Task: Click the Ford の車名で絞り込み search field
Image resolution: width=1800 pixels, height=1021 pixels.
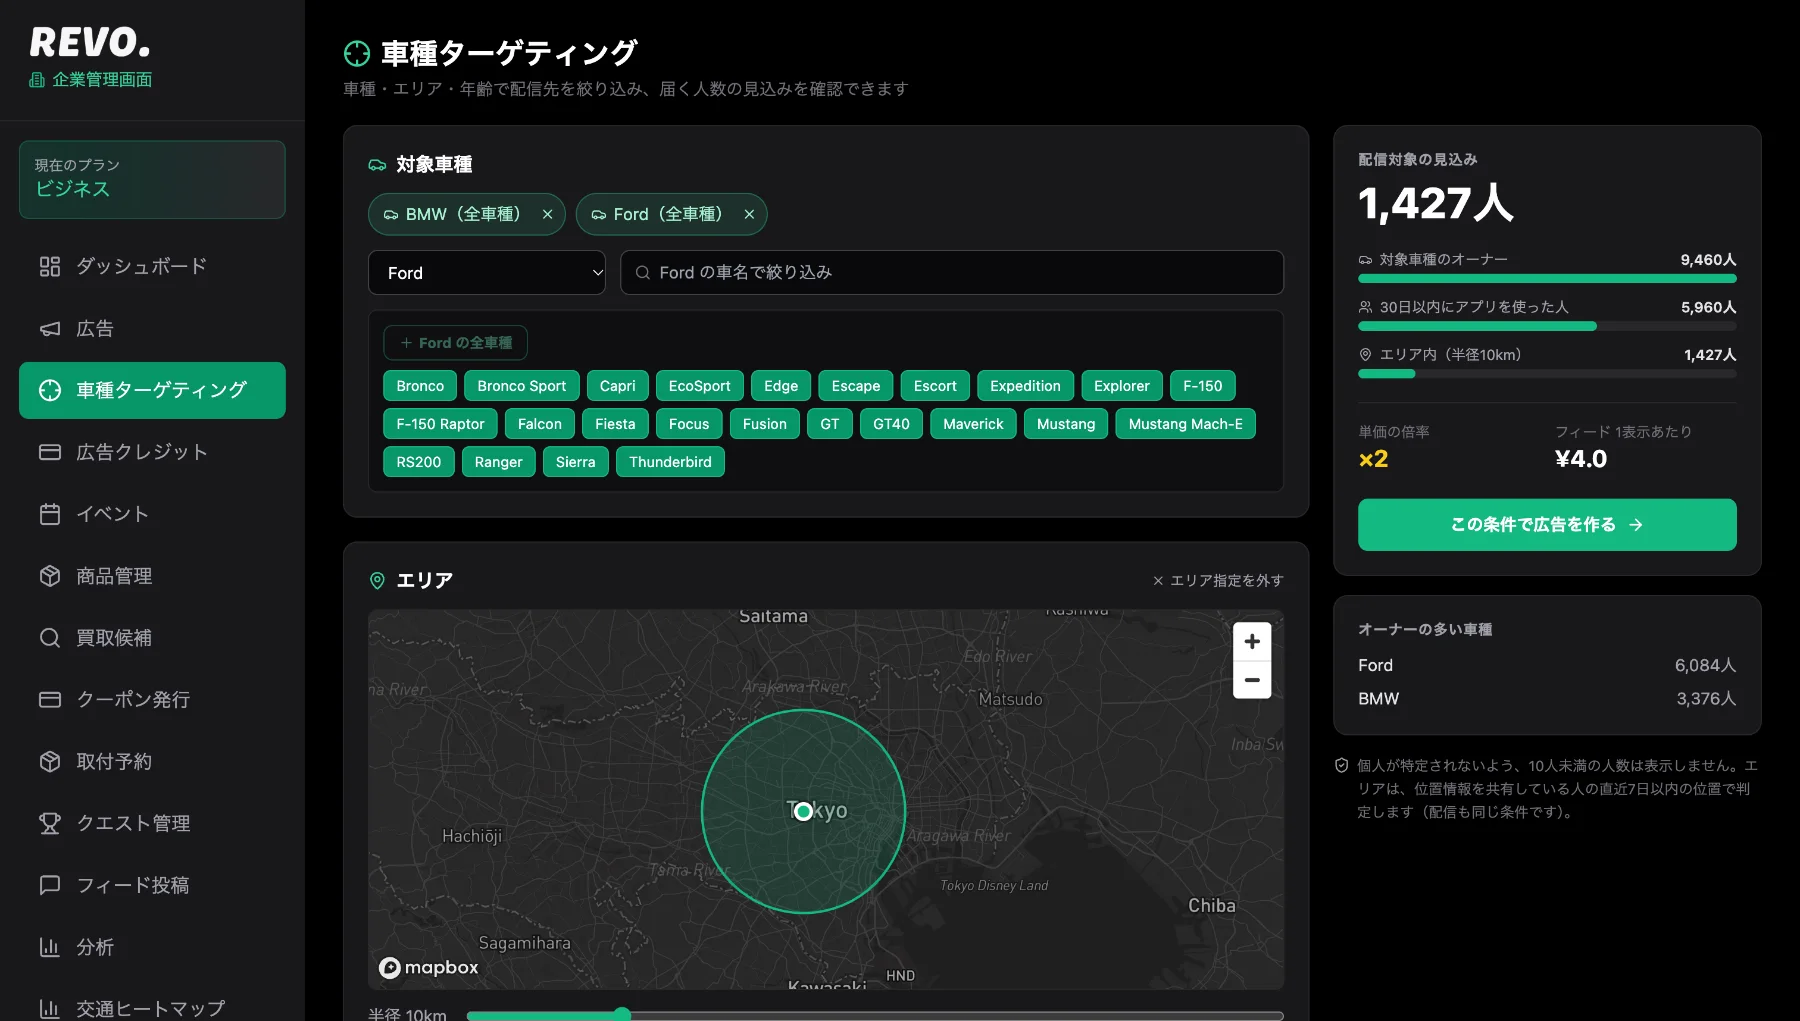Action: point(952,273)
